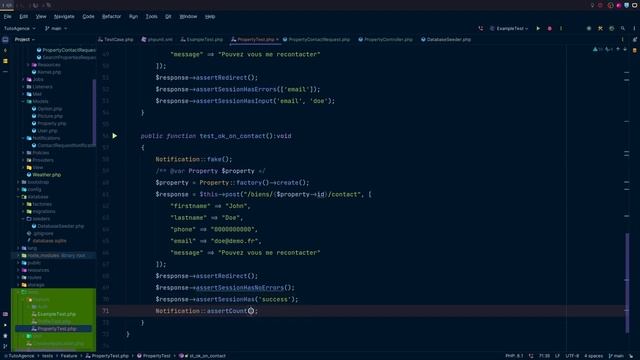Viewport: 640px width, 360px height.
Task: Click the warnings indicator in the editor
Action: coord(597,49)
